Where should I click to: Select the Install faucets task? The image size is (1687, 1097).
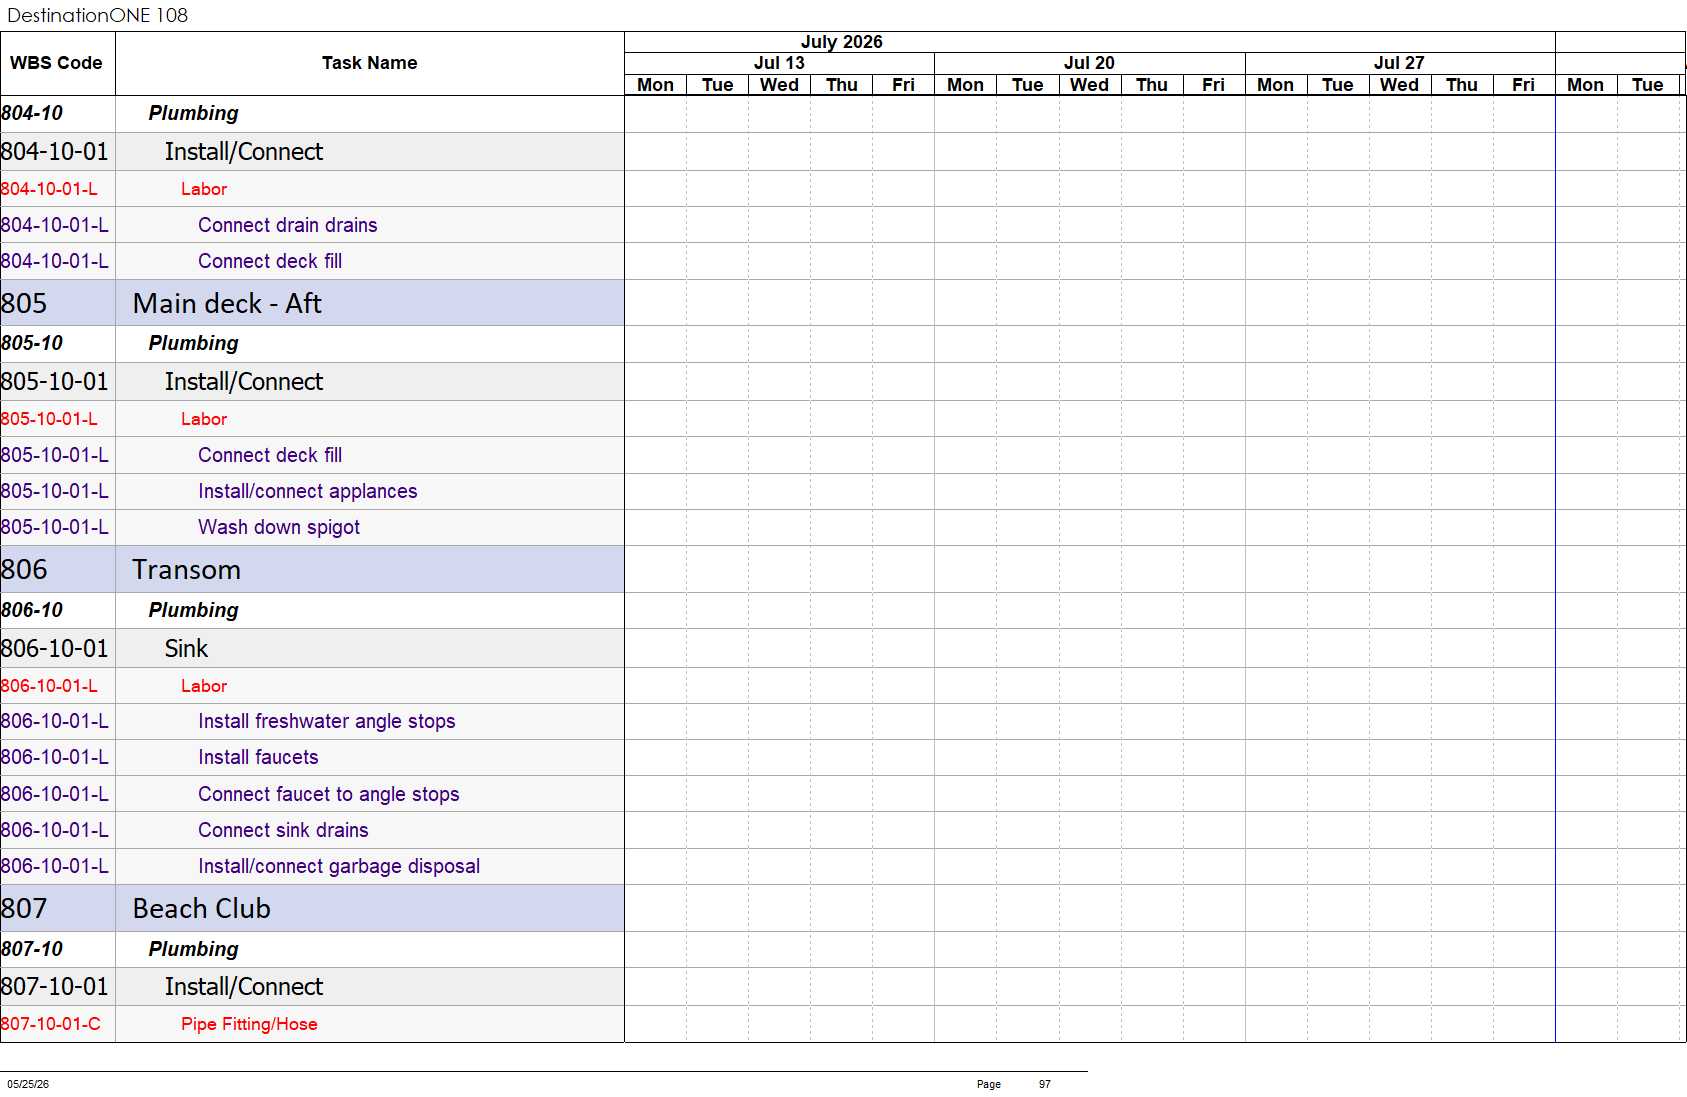coord(370,757)
